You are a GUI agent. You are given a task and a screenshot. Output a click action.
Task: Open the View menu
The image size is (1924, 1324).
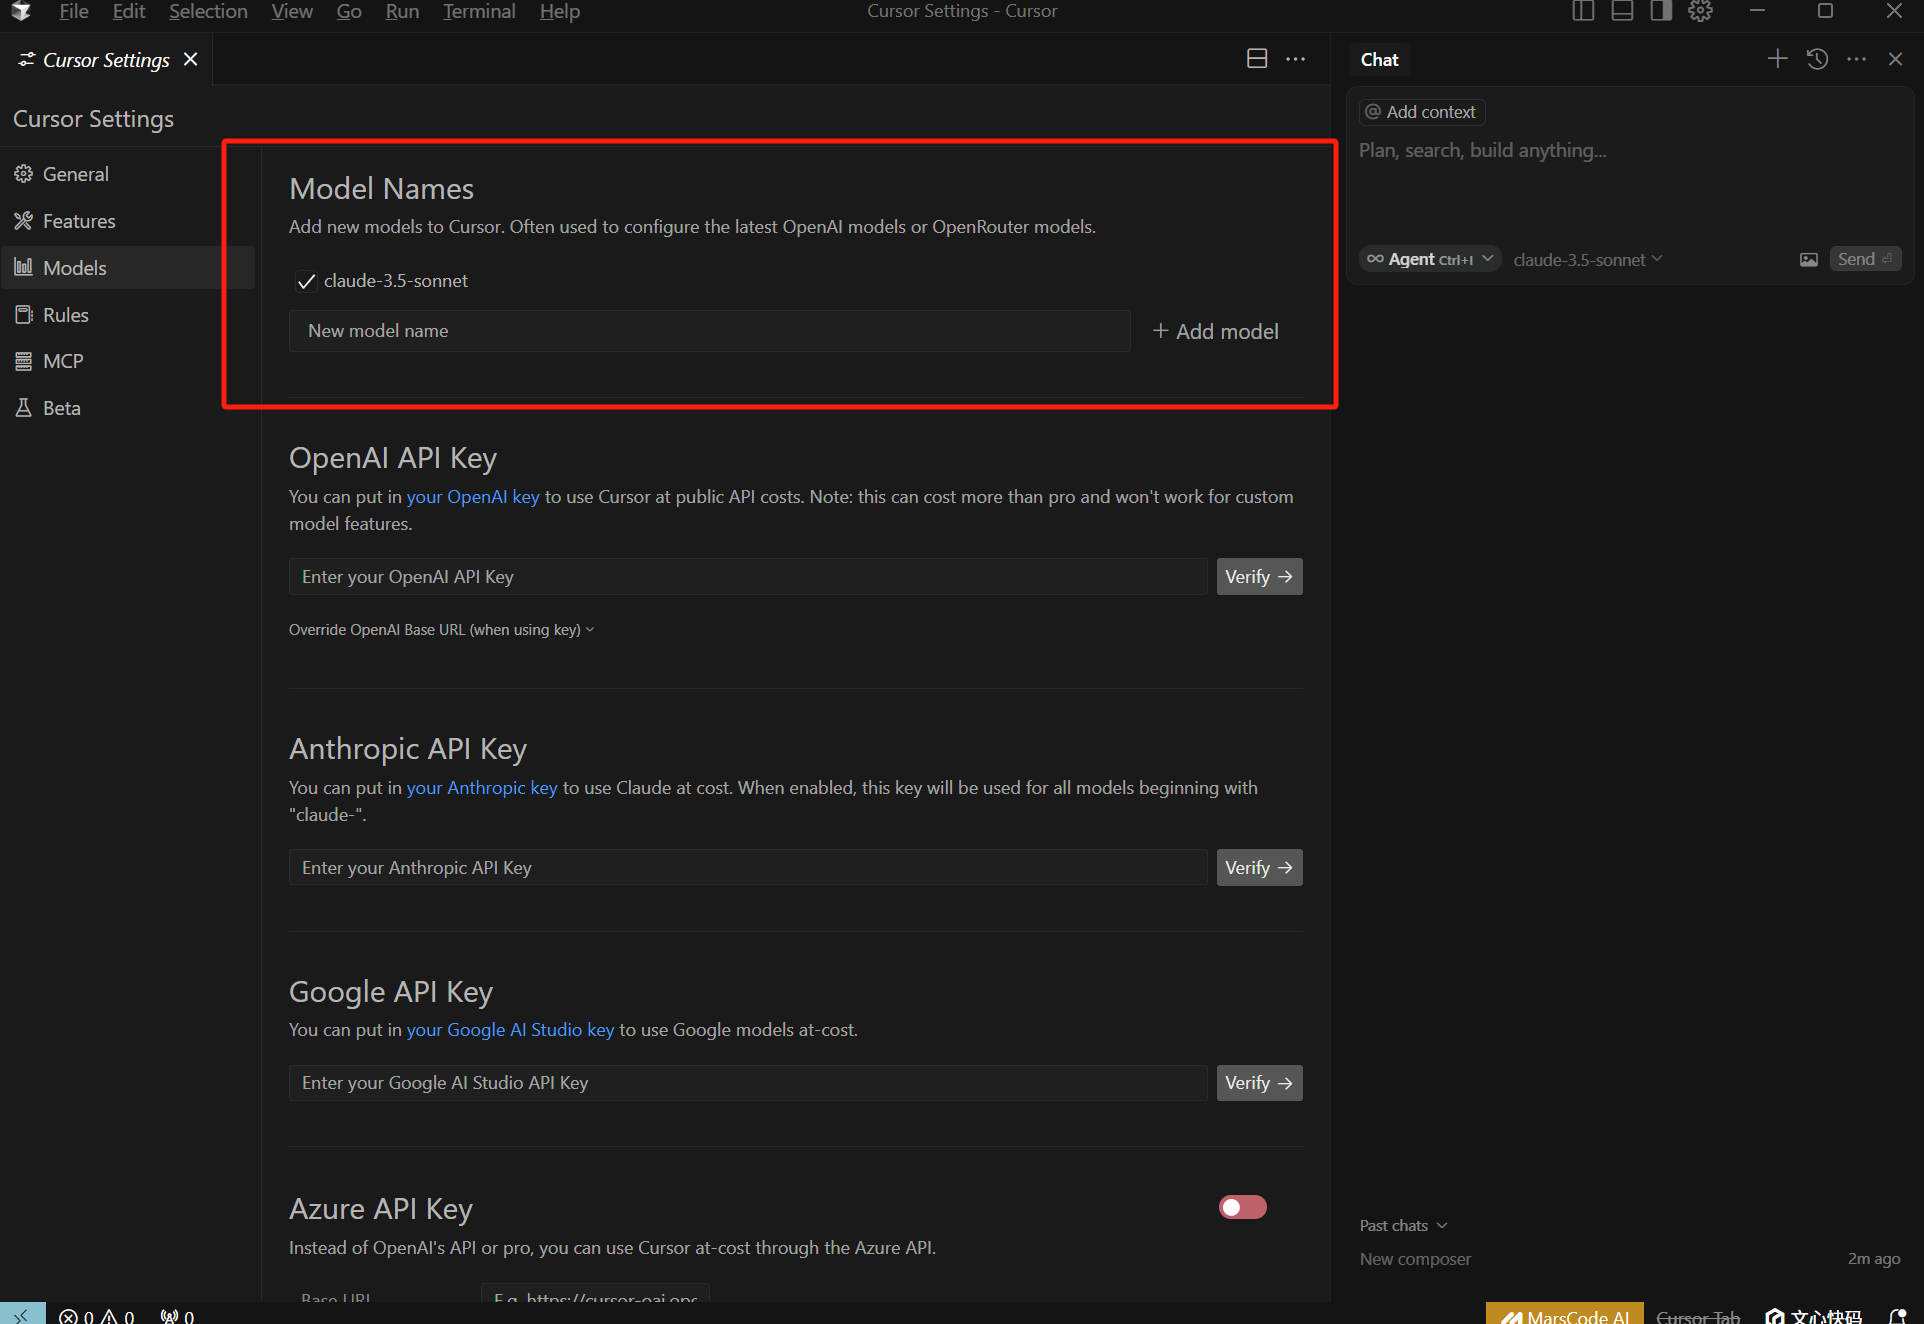[x=292, y=11]
